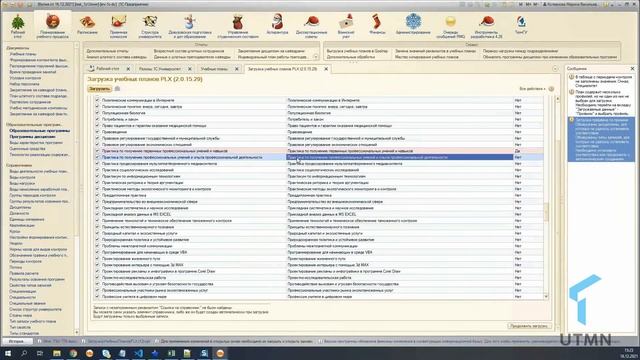Open Образовательные программы in left navigation

tap(40, 131)
